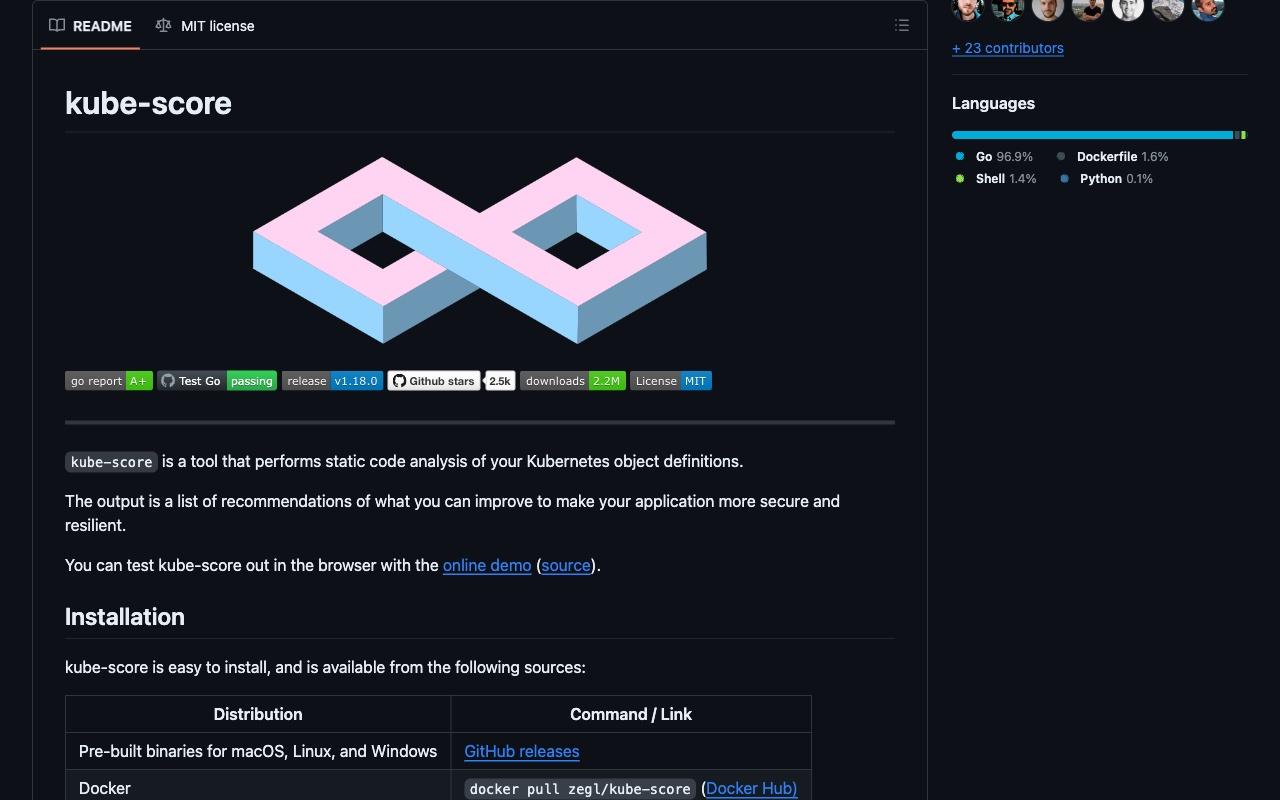
Task: Select the Python 0.1% language entry
Action: click(x=1106, y=179)
